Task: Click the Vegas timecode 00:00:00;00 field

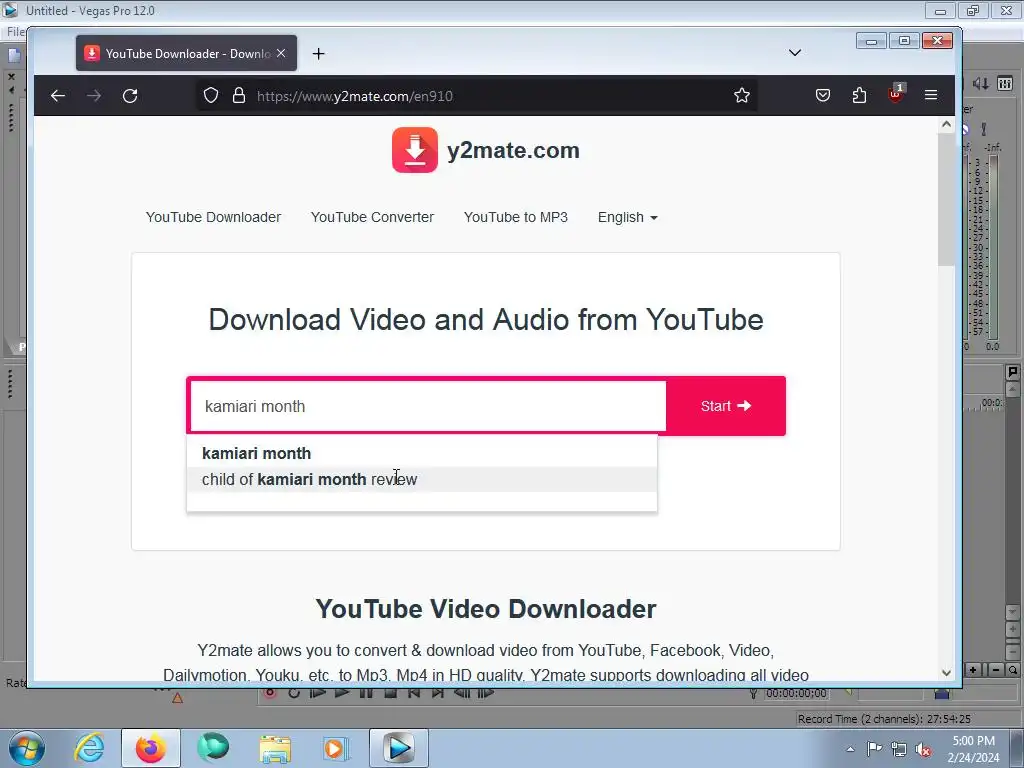Action: tap(796, 693)
